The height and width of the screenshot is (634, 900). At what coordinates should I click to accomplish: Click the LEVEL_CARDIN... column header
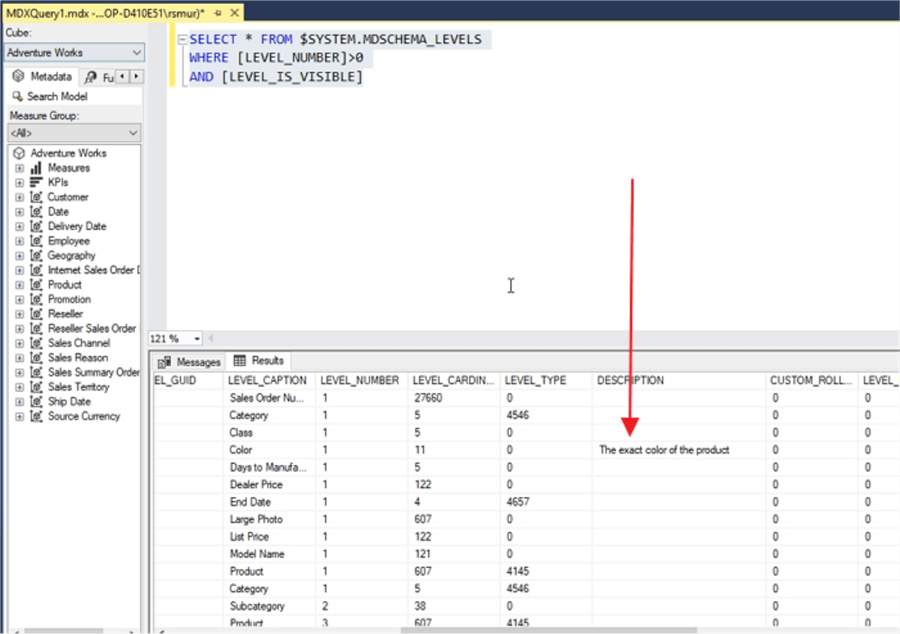click(x=453, y=380)
